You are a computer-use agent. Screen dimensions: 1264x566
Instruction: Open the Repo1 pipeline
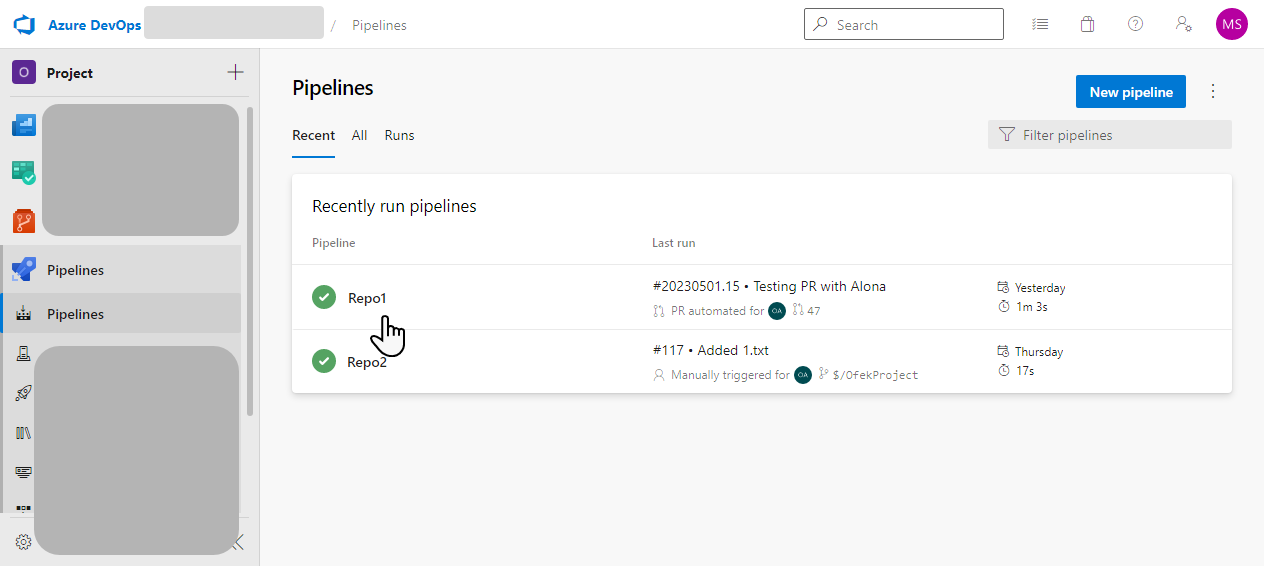367,298
